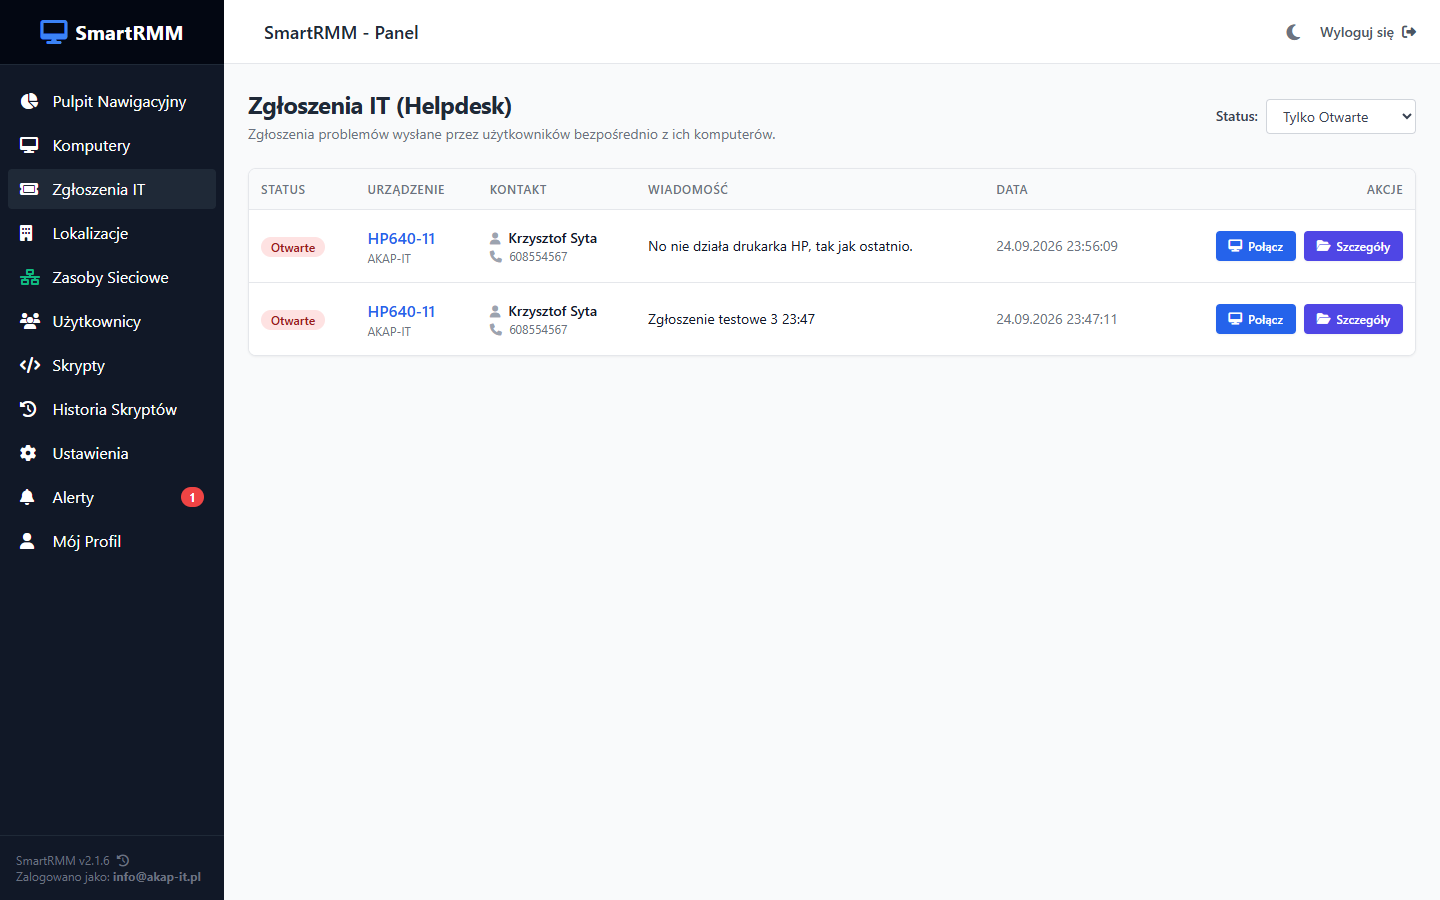Click the Skrypty code icon
1440x900 pixels.
[30, 365]
